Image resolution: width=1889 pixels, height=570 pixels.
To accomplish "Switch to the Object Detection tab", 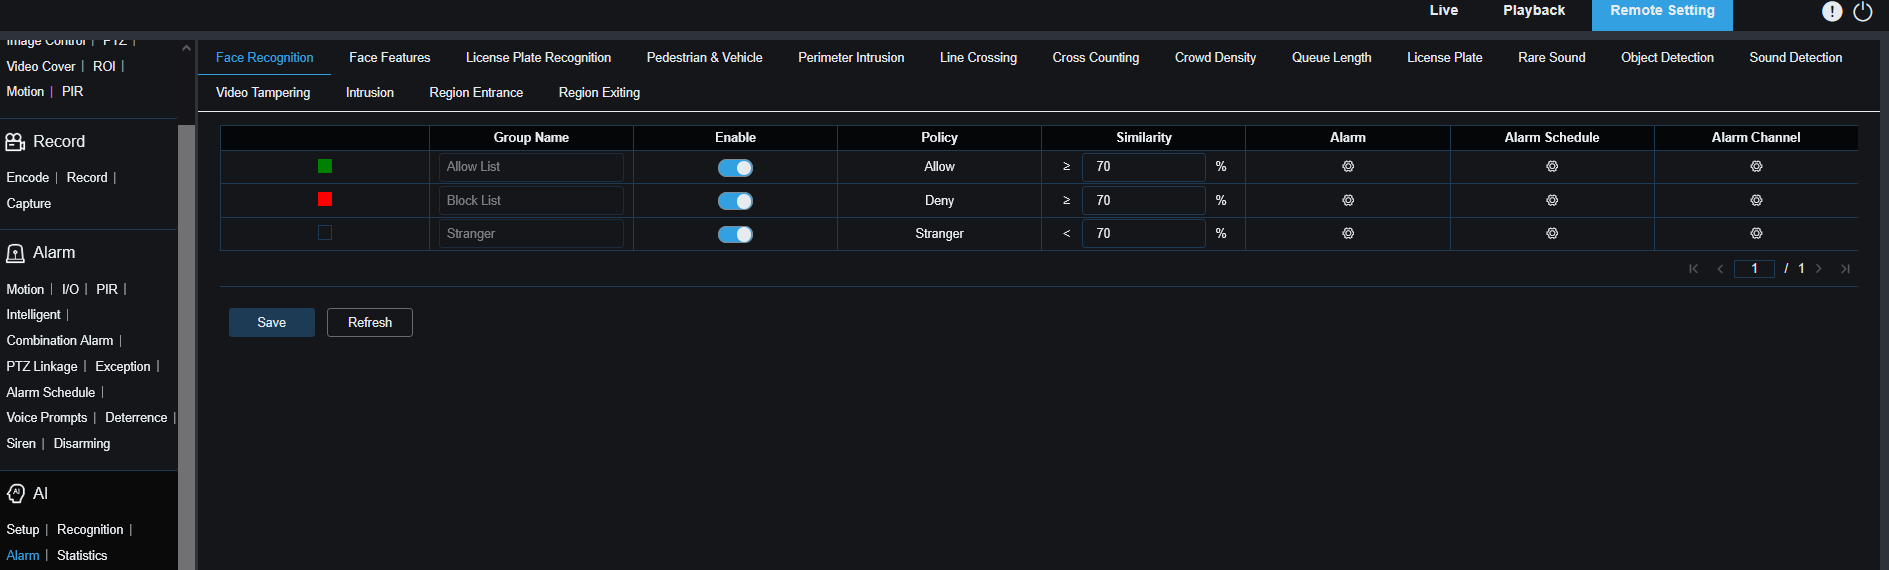I will [x=1667, y=58].
